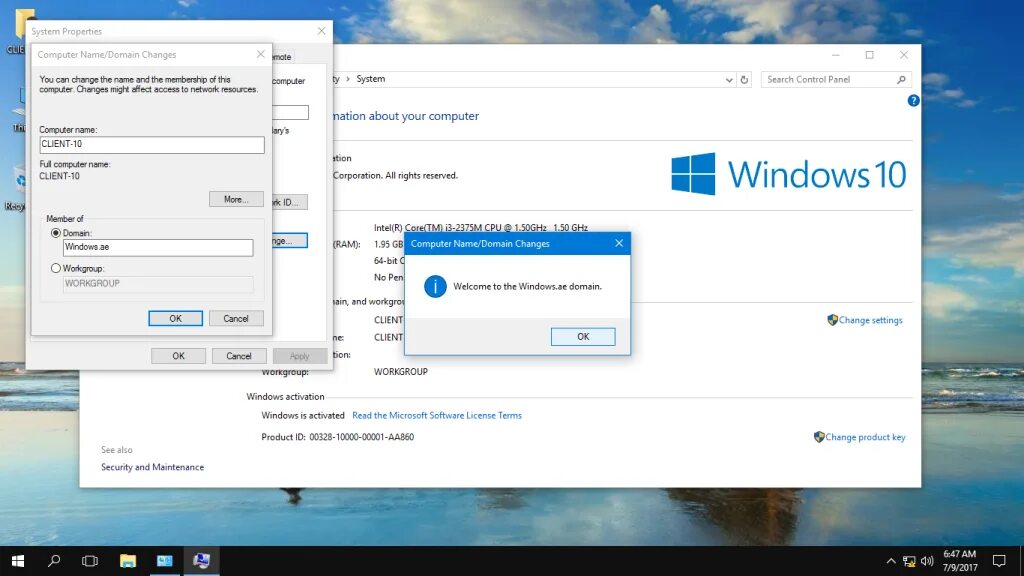Switch to System Properties taskbar icon
This screenshot has height=576, width=1024.
(201, 561)
